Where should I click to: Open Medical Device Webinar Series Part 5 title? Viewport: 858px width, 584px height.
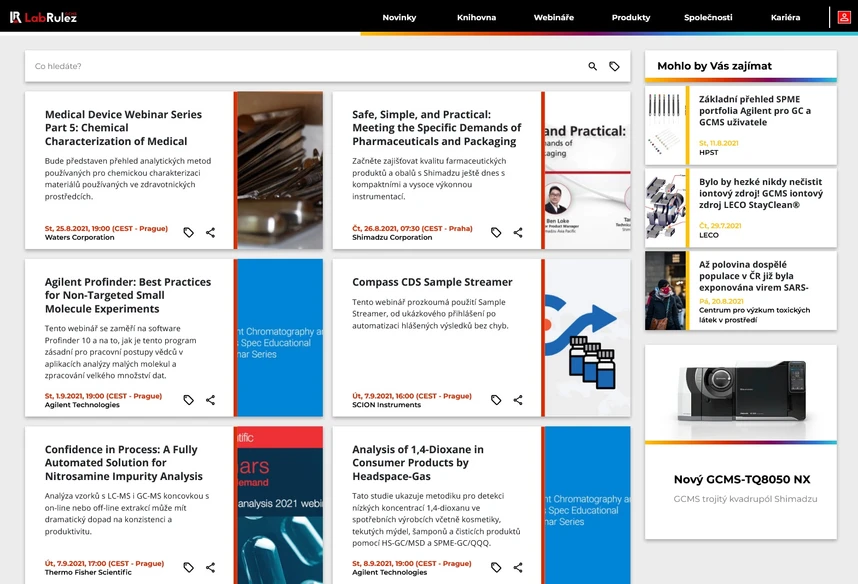[x=124, y=128]
